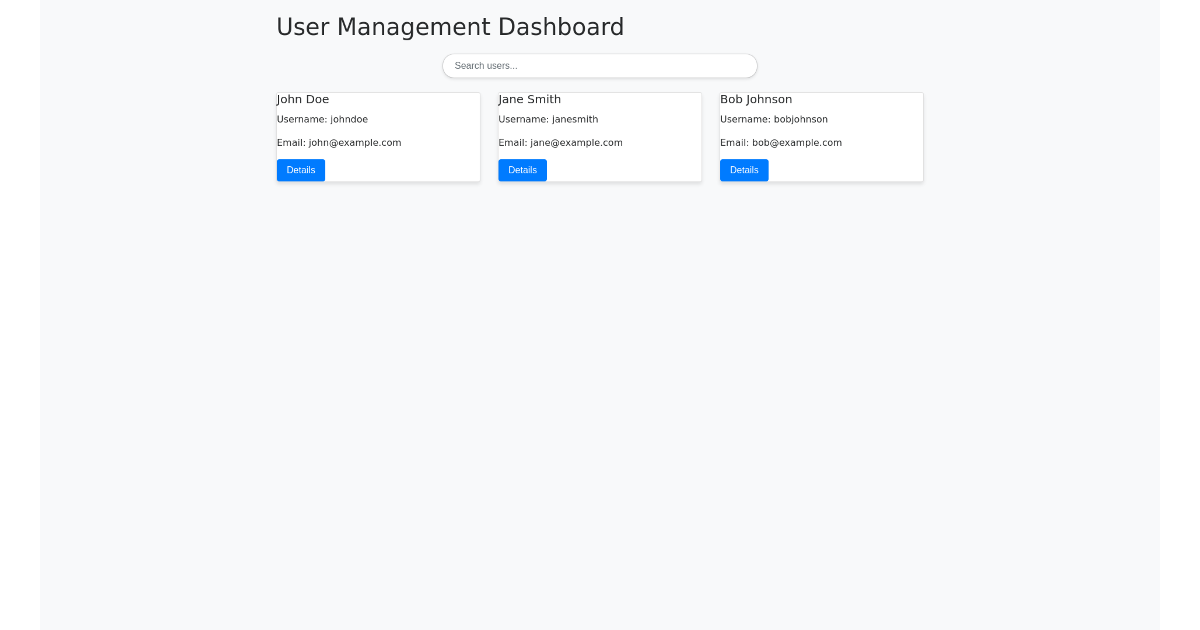Click the Details button on Jane Smith's card
This screenshot has width=1200, height=630.
pos(522,170)
